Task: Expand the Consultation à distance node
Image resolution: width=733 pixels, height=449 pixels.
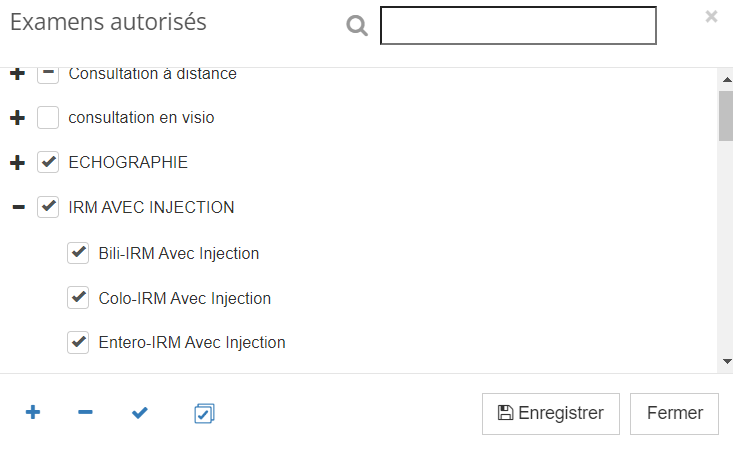Action: (x=18, y=74)
